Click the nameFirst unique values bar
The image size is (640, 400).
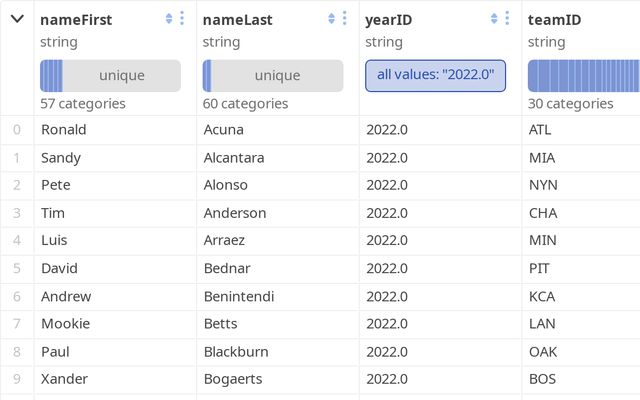(110, 76)
